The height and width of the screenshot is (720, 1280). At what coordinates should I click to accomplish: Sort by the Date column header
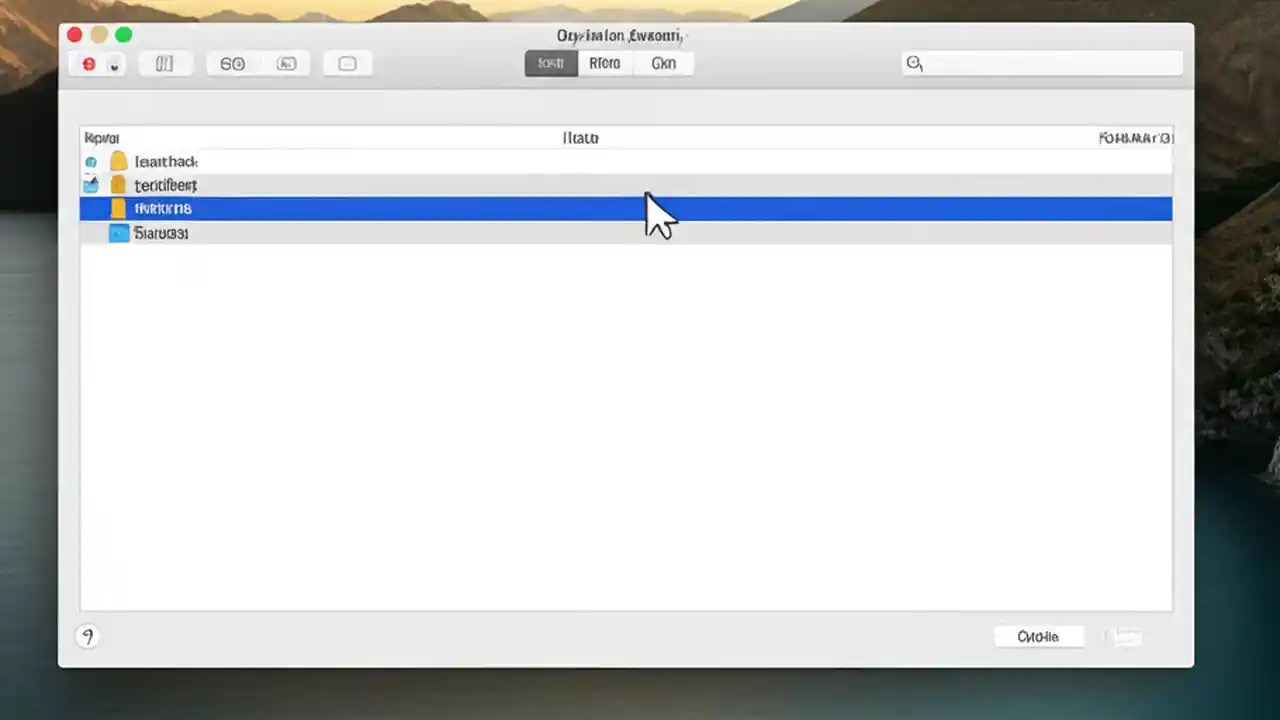pos(580,138)
